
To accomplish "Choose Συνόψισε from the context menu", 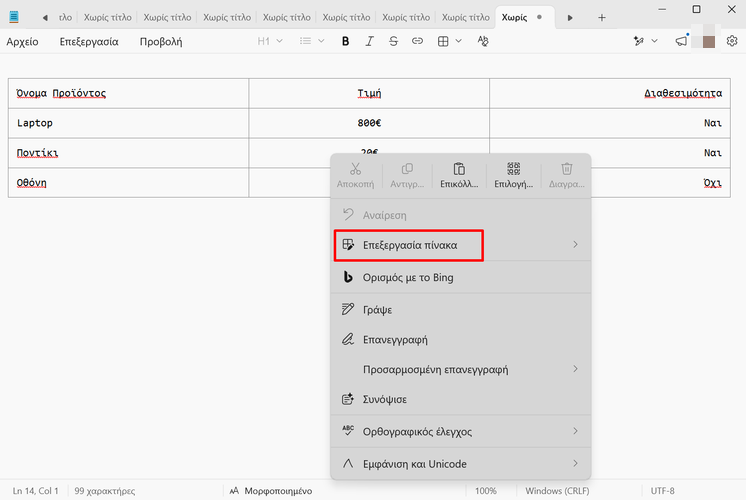I will coord(384,399).
